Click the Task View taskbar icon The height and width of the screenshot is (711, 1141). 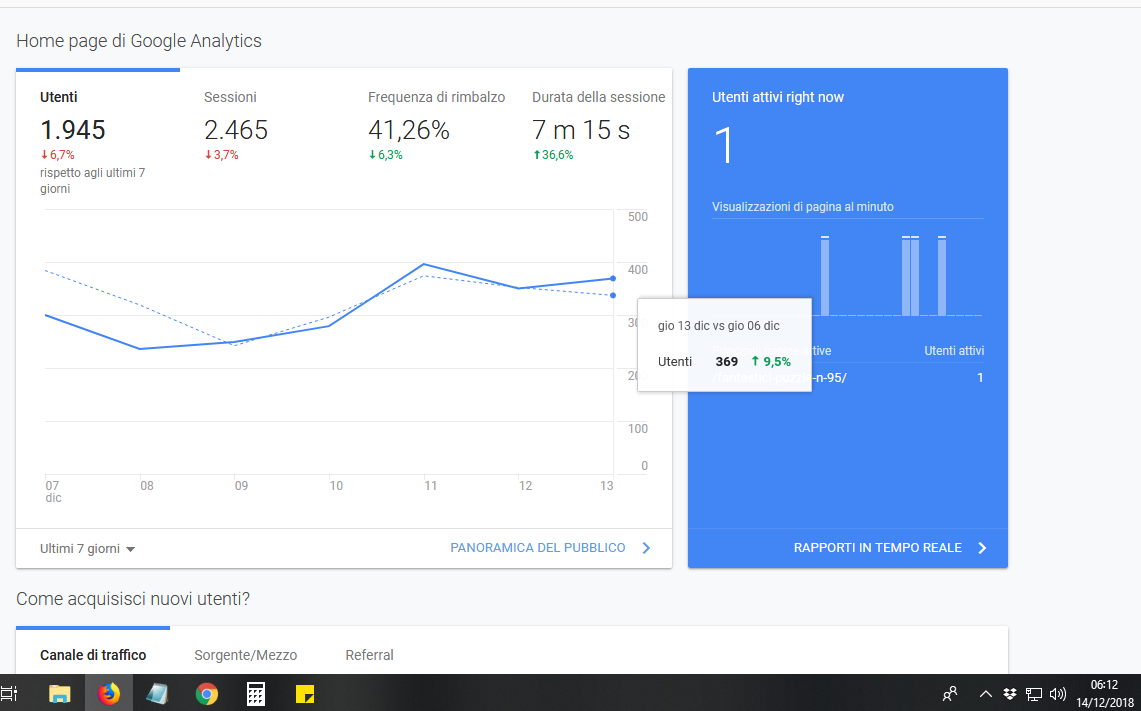(x=9, y=694)
